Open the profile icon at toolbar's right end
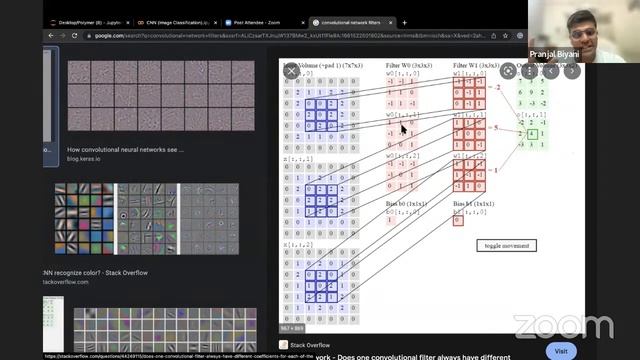 point(520,36)
